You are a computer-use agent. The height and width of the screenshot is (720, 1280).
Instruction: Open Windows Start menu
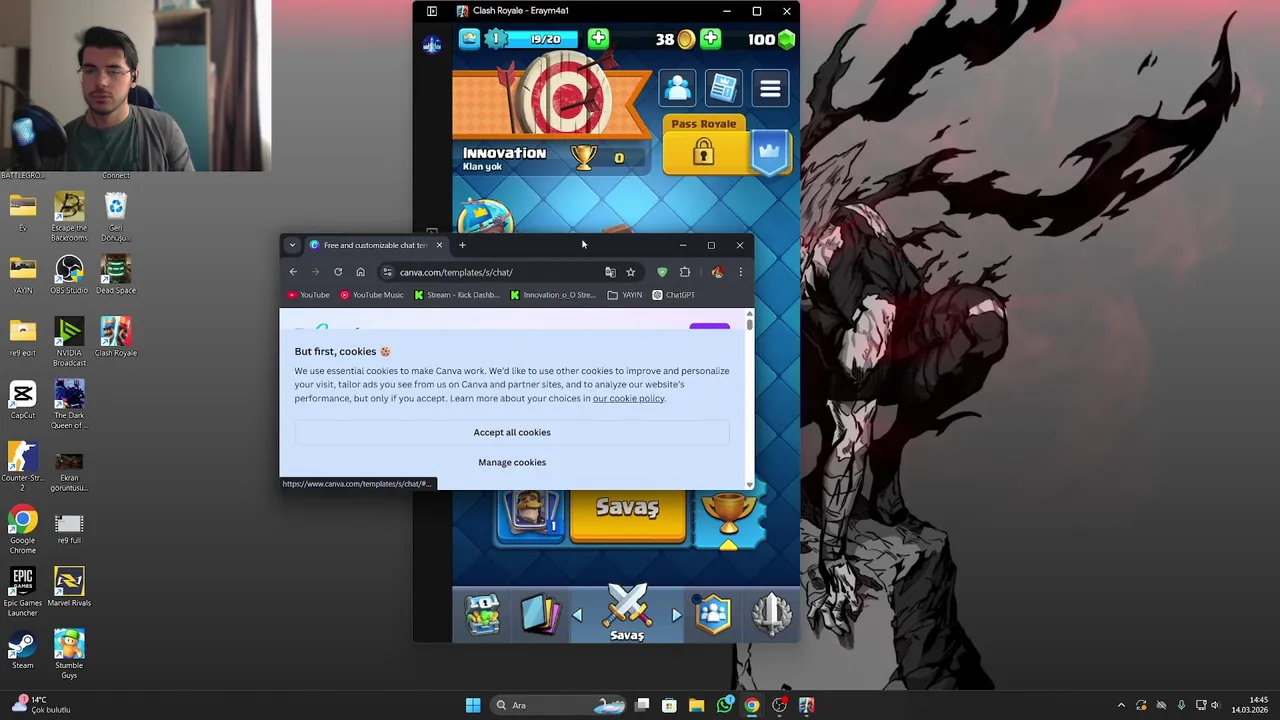pos(473,706)
